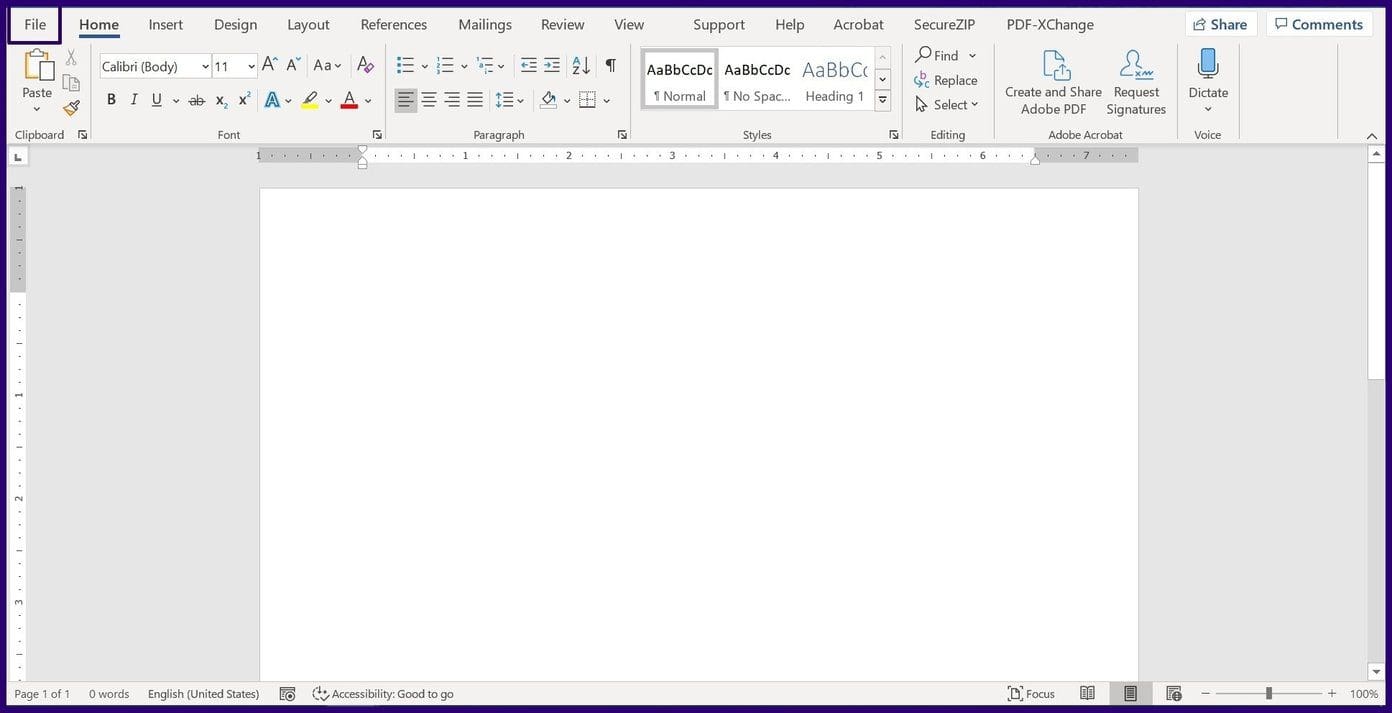Switch to the Review tab
This screenshot has height=713, width=1392.
[x=562, y=24]
